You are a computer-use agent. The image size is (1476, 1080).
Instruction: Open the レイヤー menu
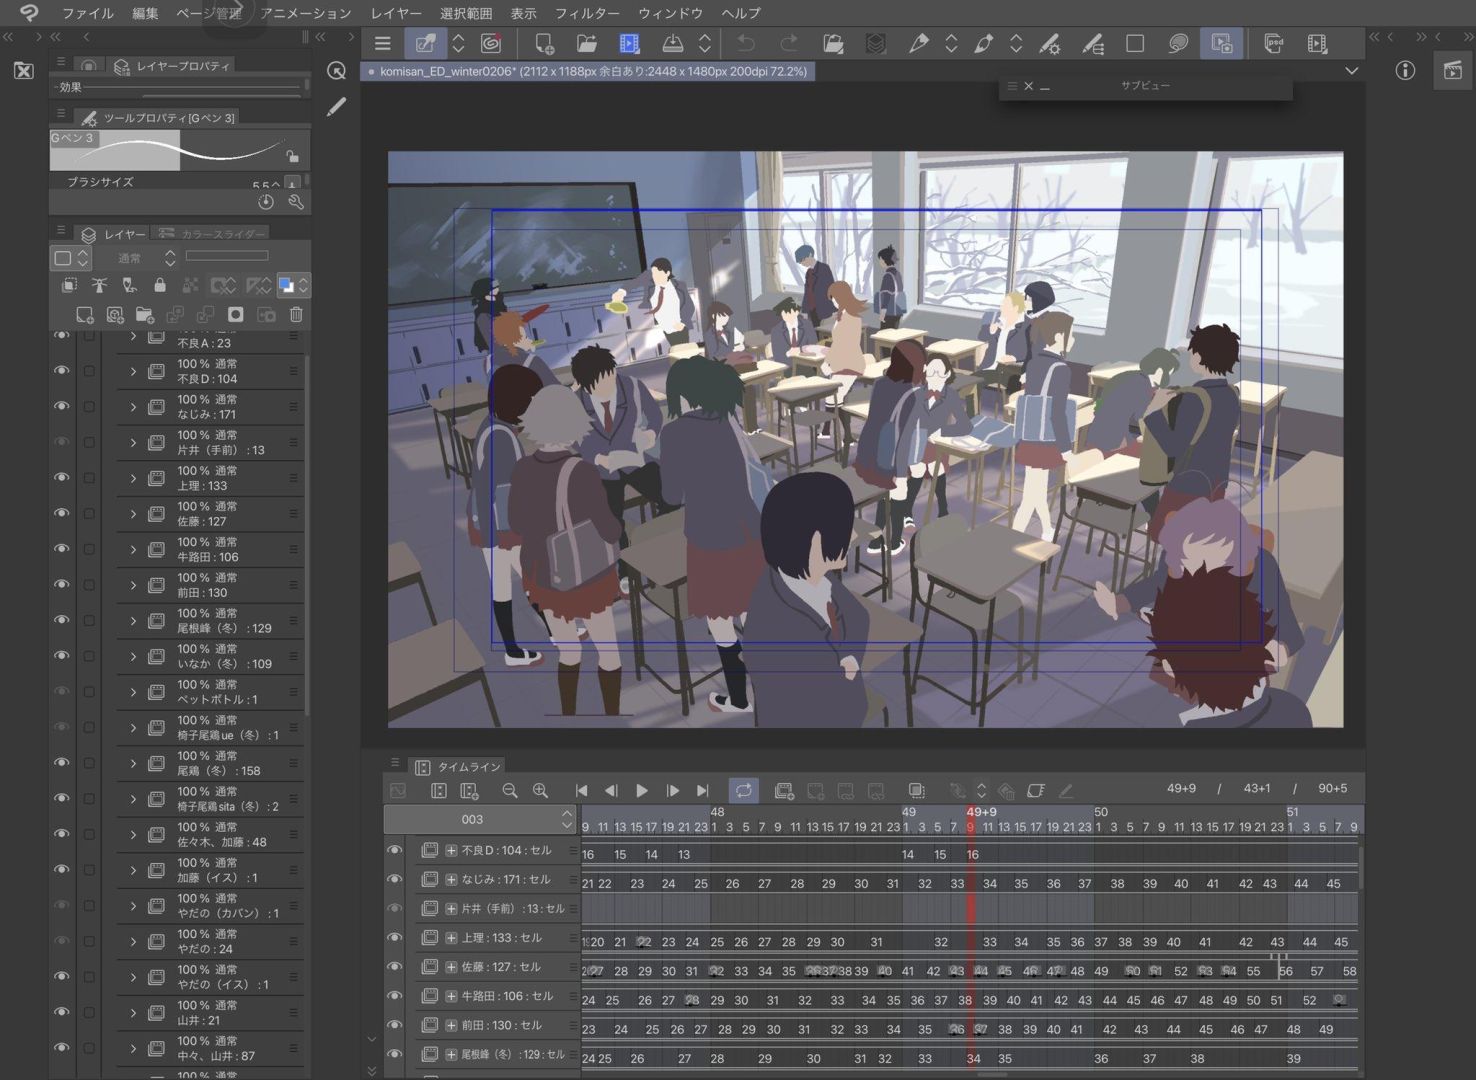pyautogui.click(x=396, y=13)
